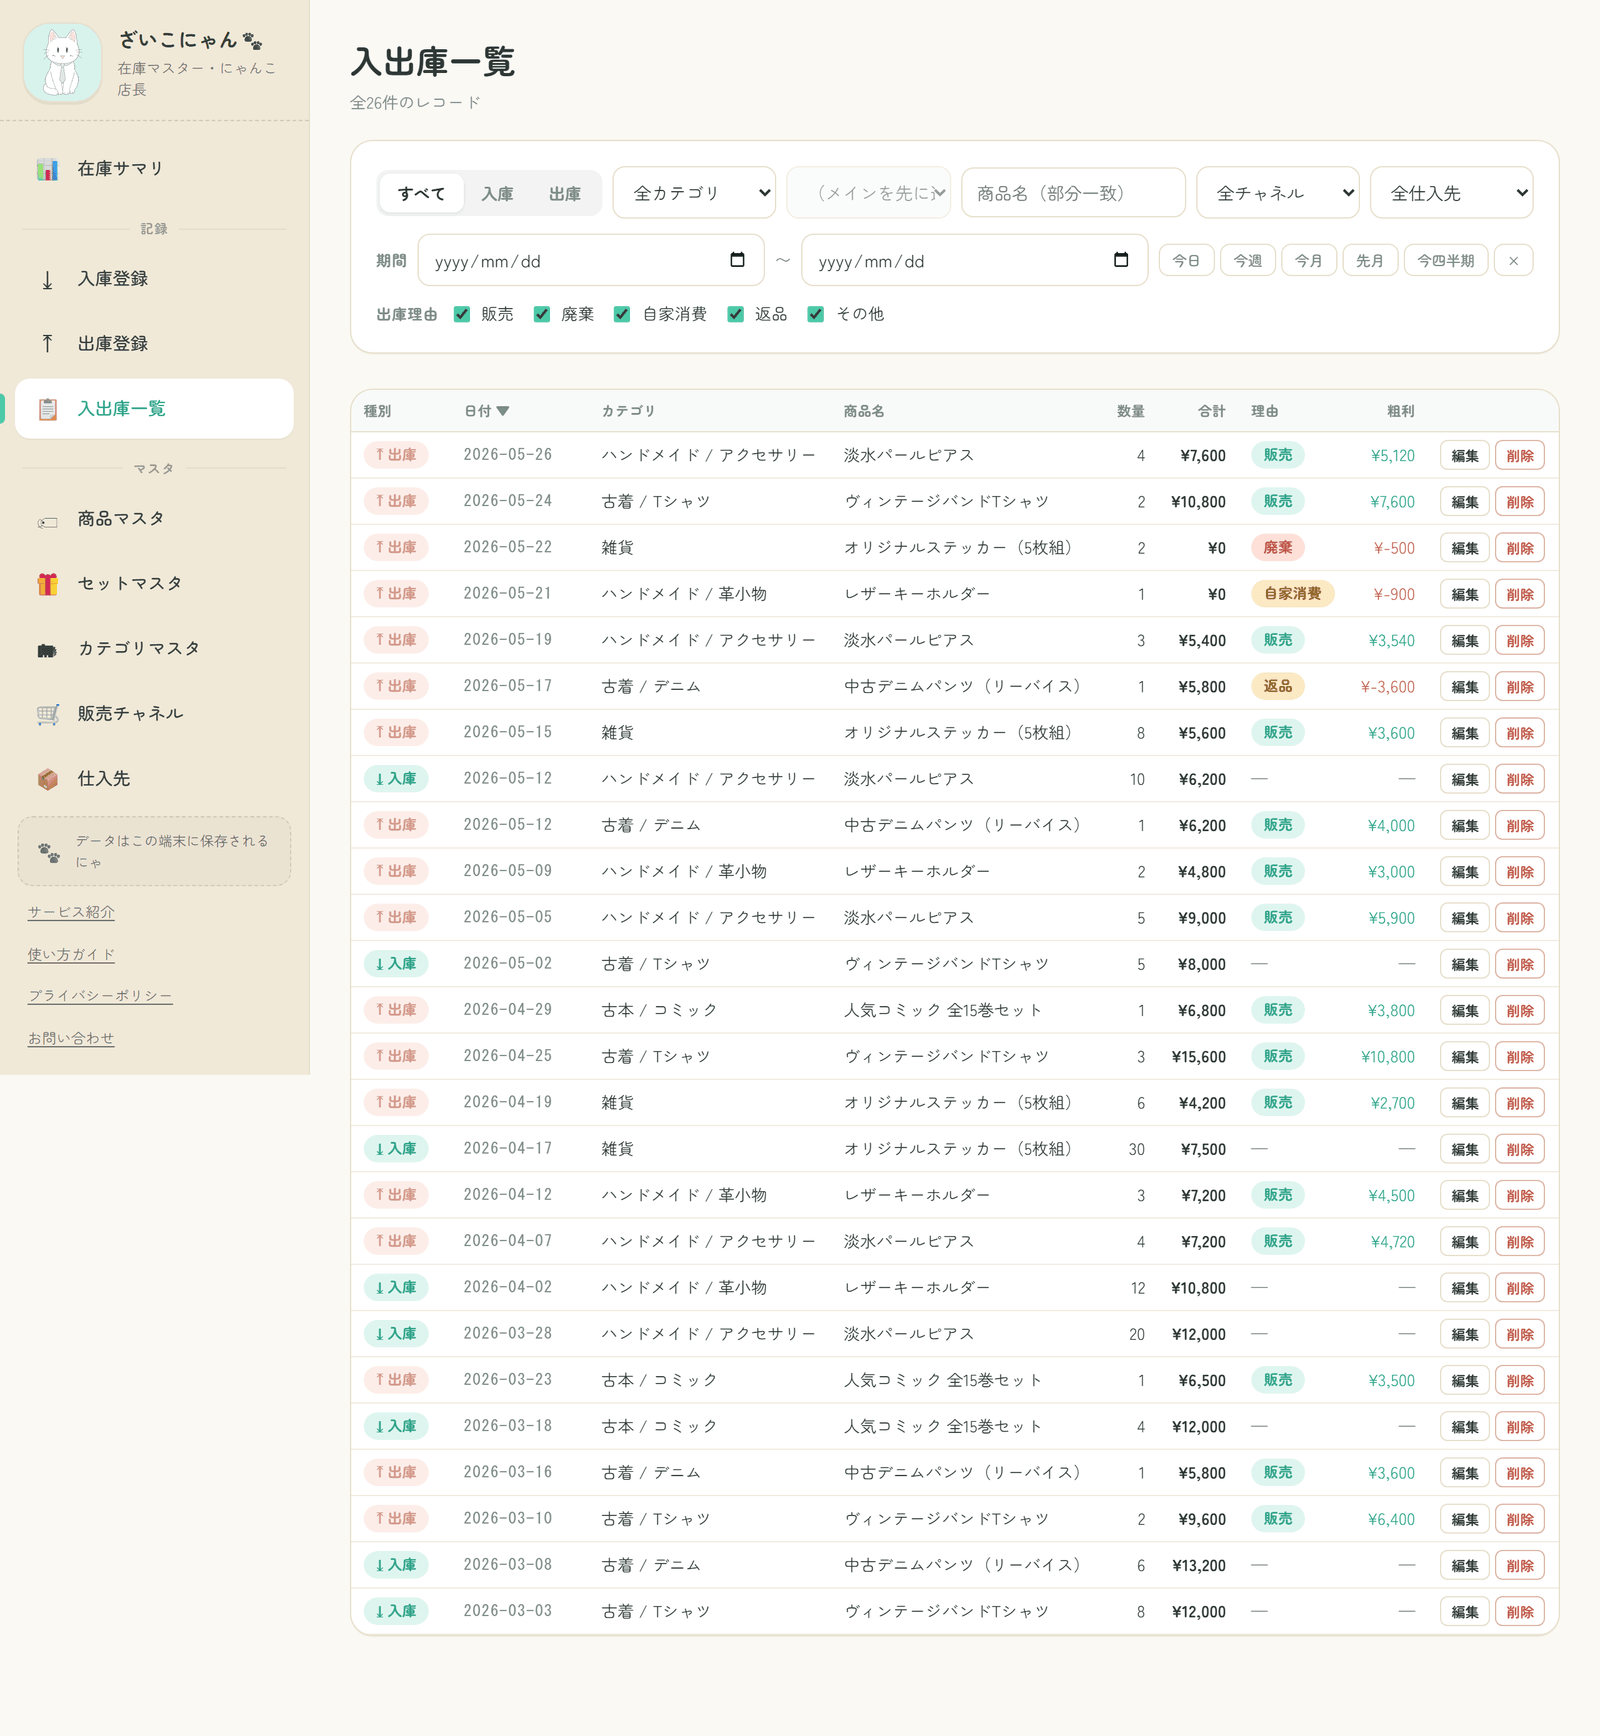Screen dimensions: 1600x1736
Task: Click the 今月 period shortcut button
Action: click(1309, 261)
